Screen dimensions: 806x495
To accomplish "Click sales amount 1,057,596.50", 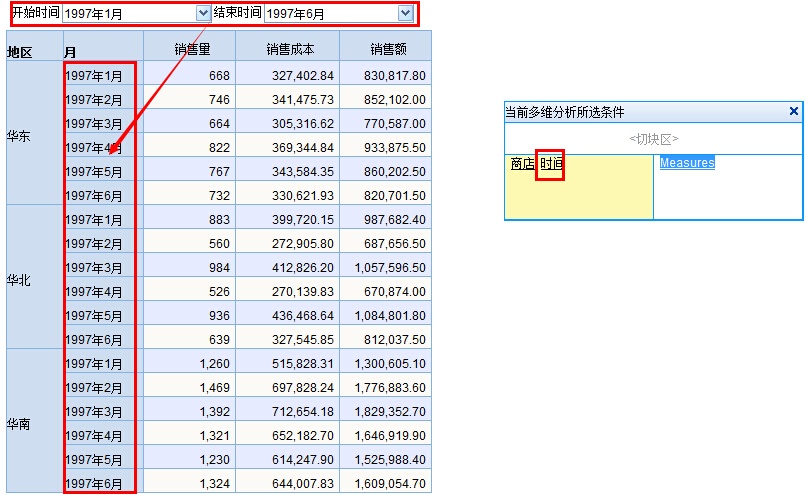I will click(390, 268).
